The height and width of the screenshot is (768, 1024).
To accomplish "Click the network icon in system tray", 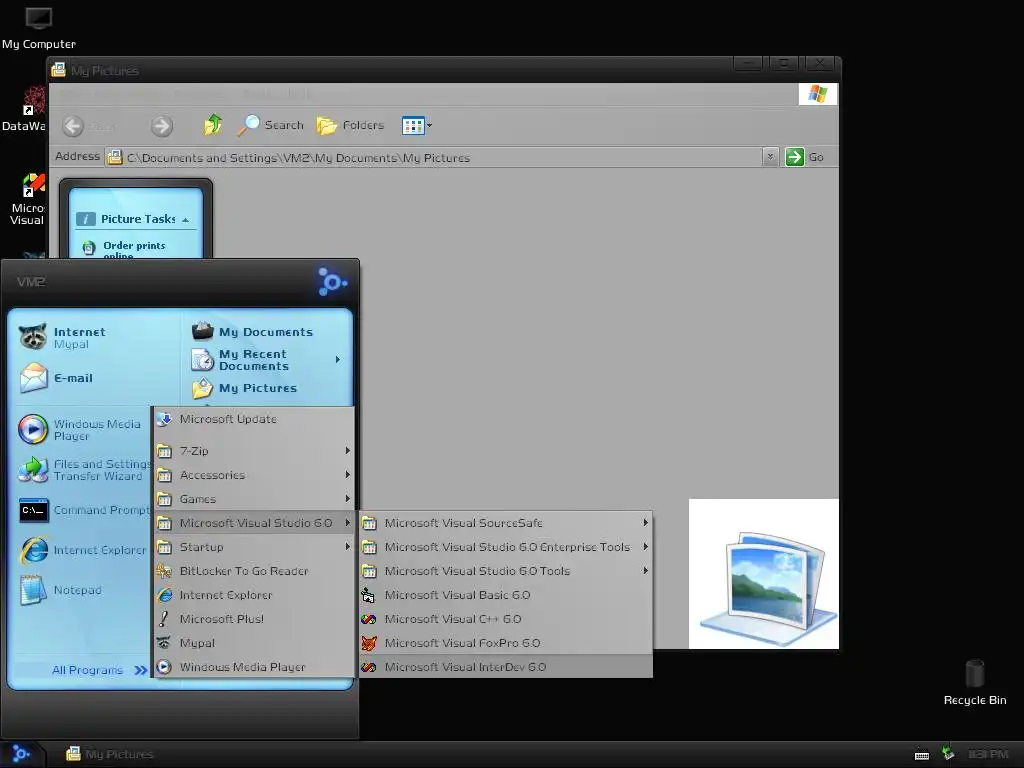I will pyautogui.click(x=948, y=754).
